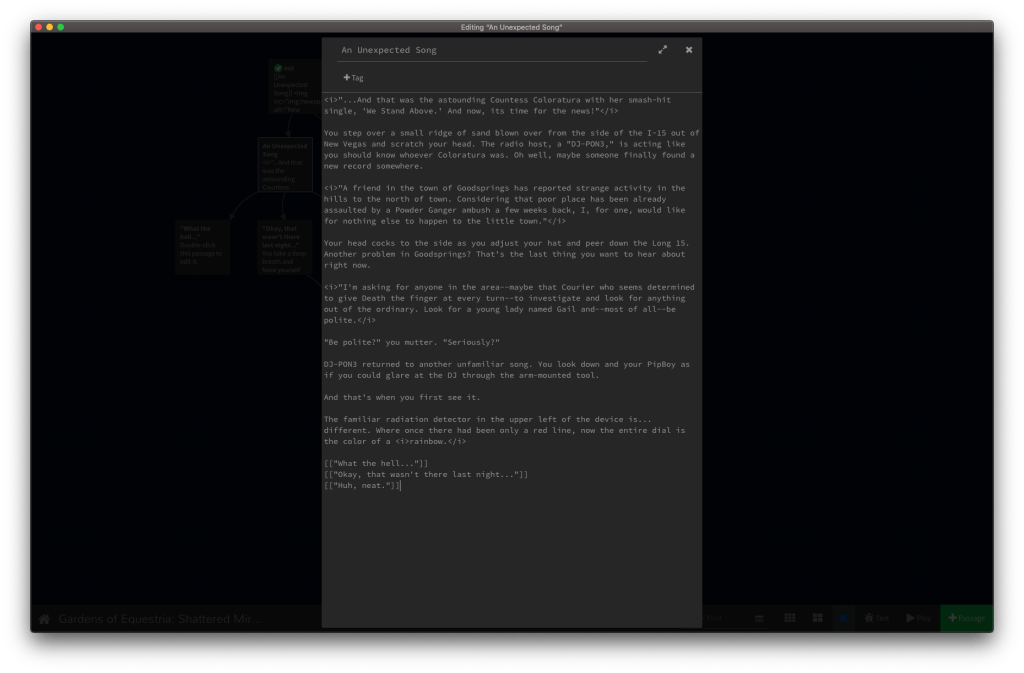The height and width of the screenshot is (673, 1024).
Task: Click the yellow macOS minimize window button
Action: (x=50, y=27)
